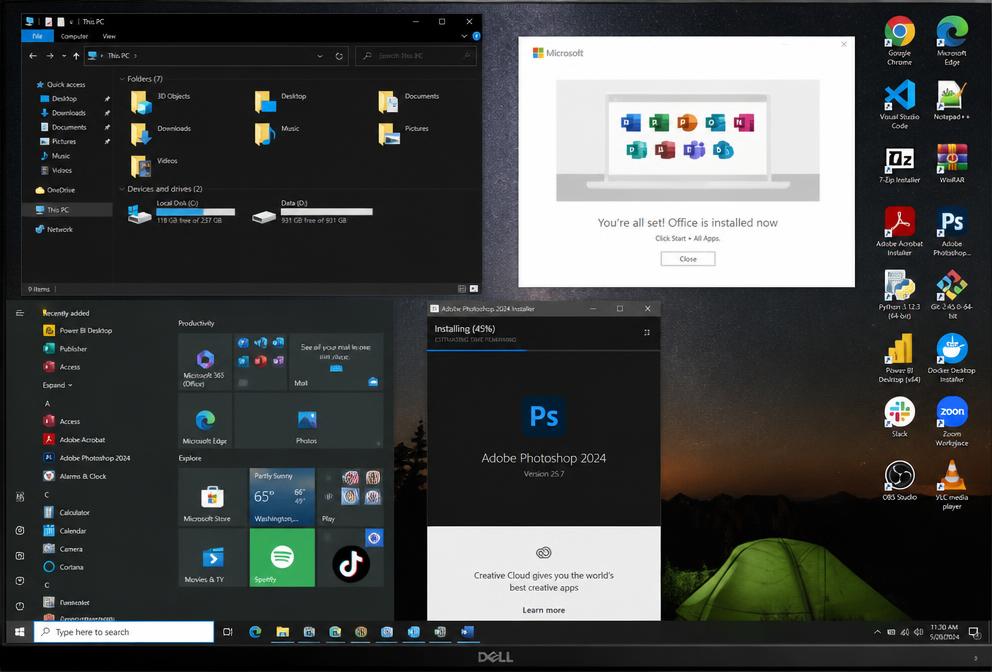Viewport: 992px width, 672px height.
Task: Click the Start menu hamburger icon
Action: coord(20,313)
